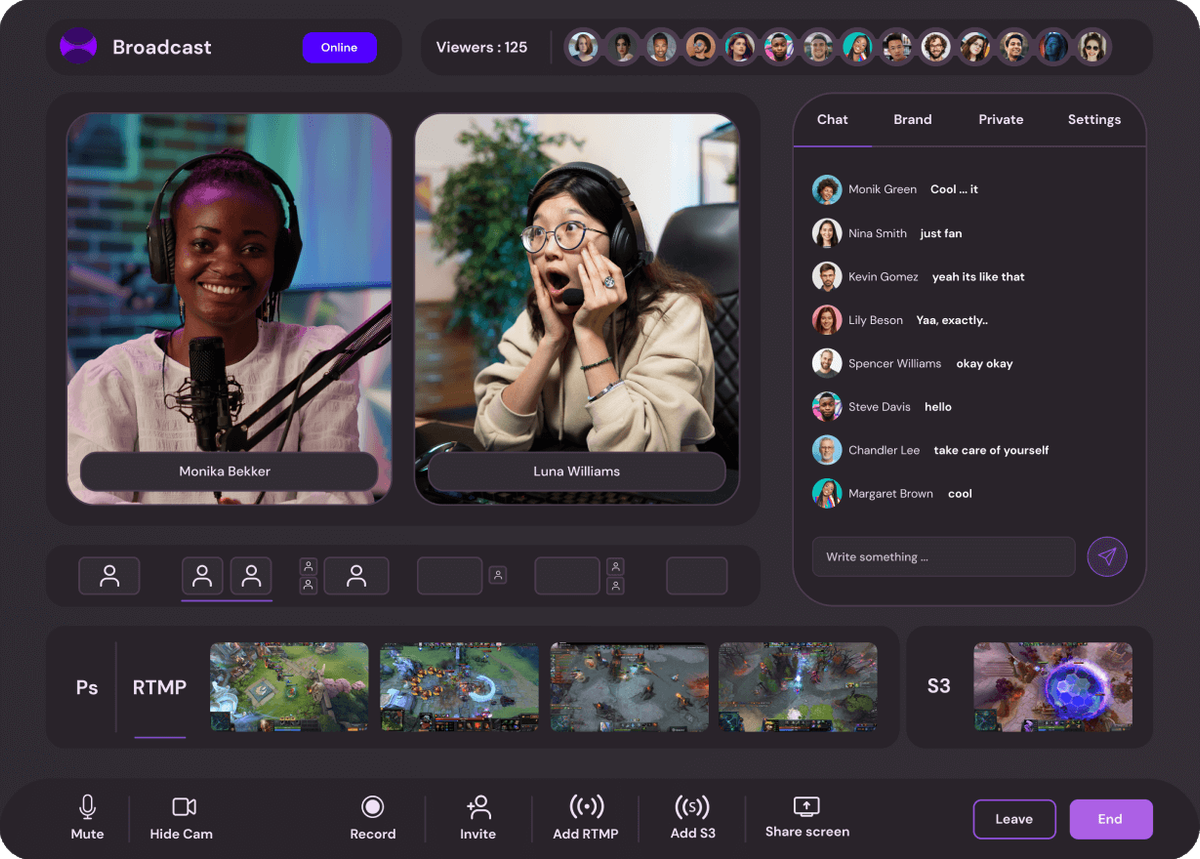Open the Chat tab

pos(832,119)
